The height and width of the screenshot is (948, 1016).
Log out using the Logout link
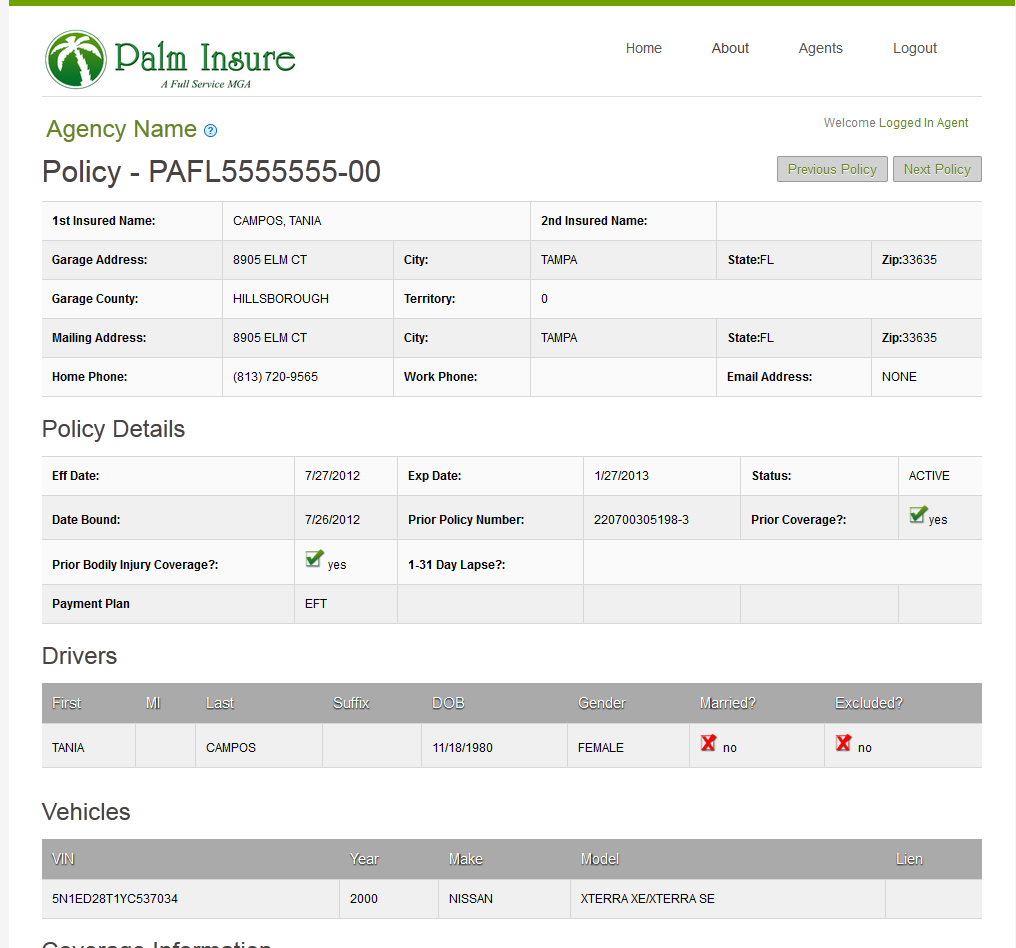pyautogui.click(x=914, y=48)
